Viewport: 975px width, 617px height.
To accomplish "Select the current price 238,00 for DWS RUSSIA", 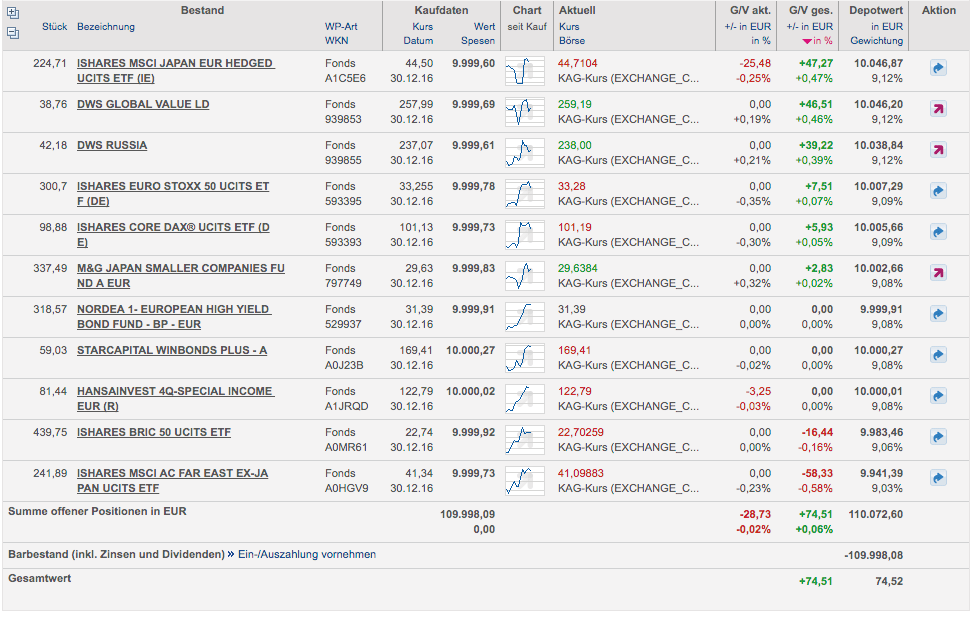I will (x=575, y=146).
